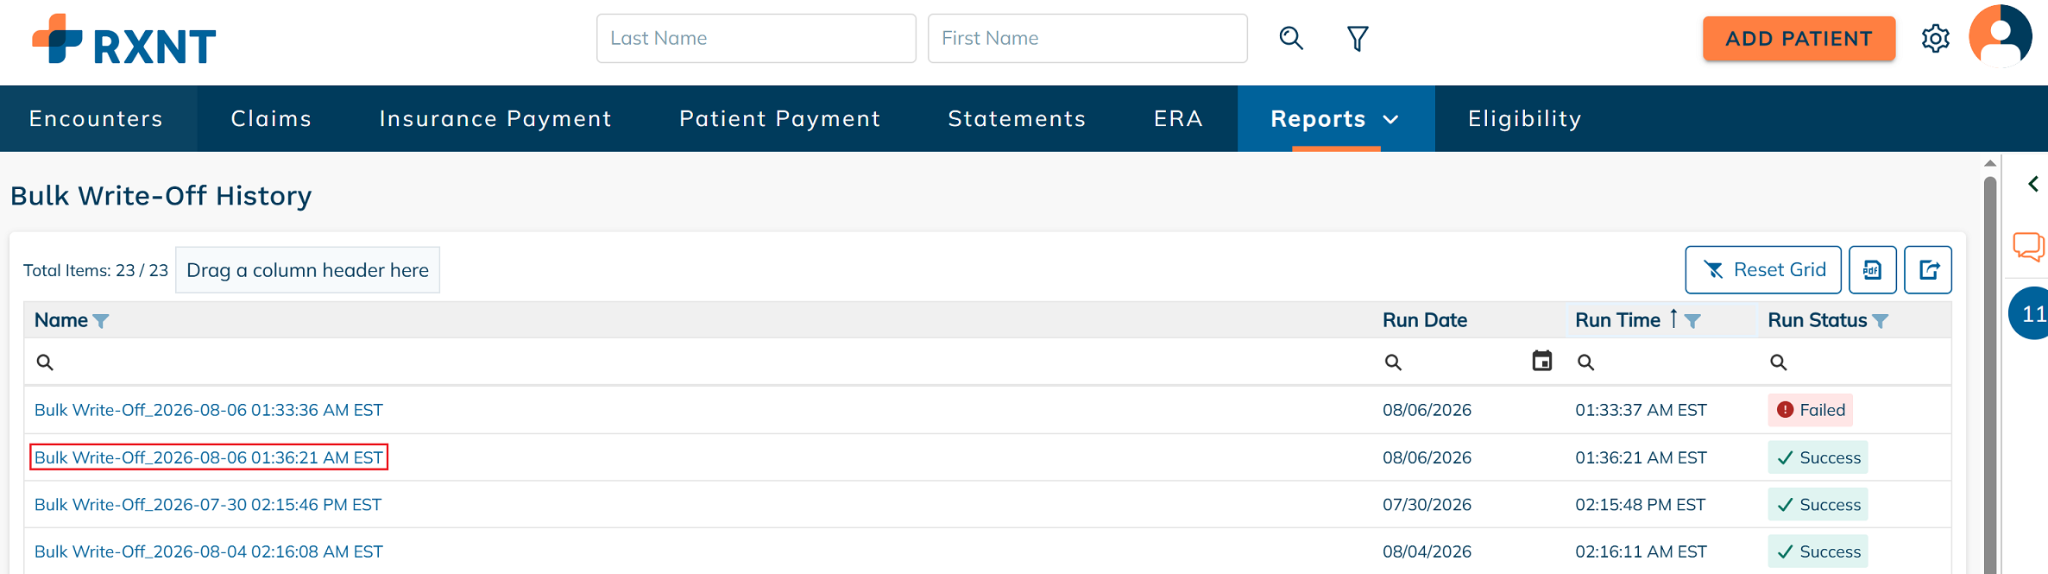The height and width of the screenshot is (574, 2048).
Task: Sort by Run Time column header
Action: 1617,320
